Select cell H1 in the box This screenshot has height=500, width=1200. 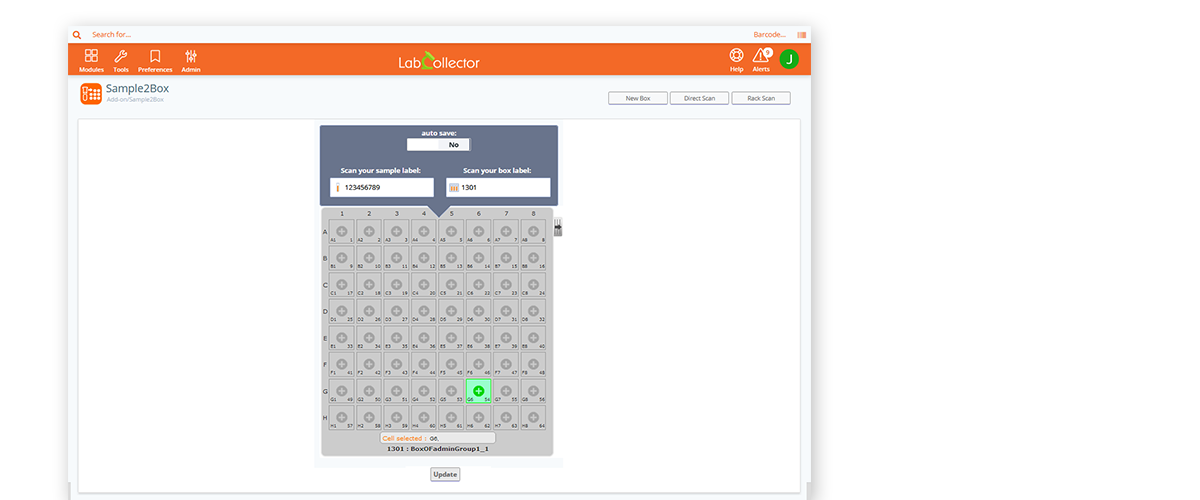[342, 418]
